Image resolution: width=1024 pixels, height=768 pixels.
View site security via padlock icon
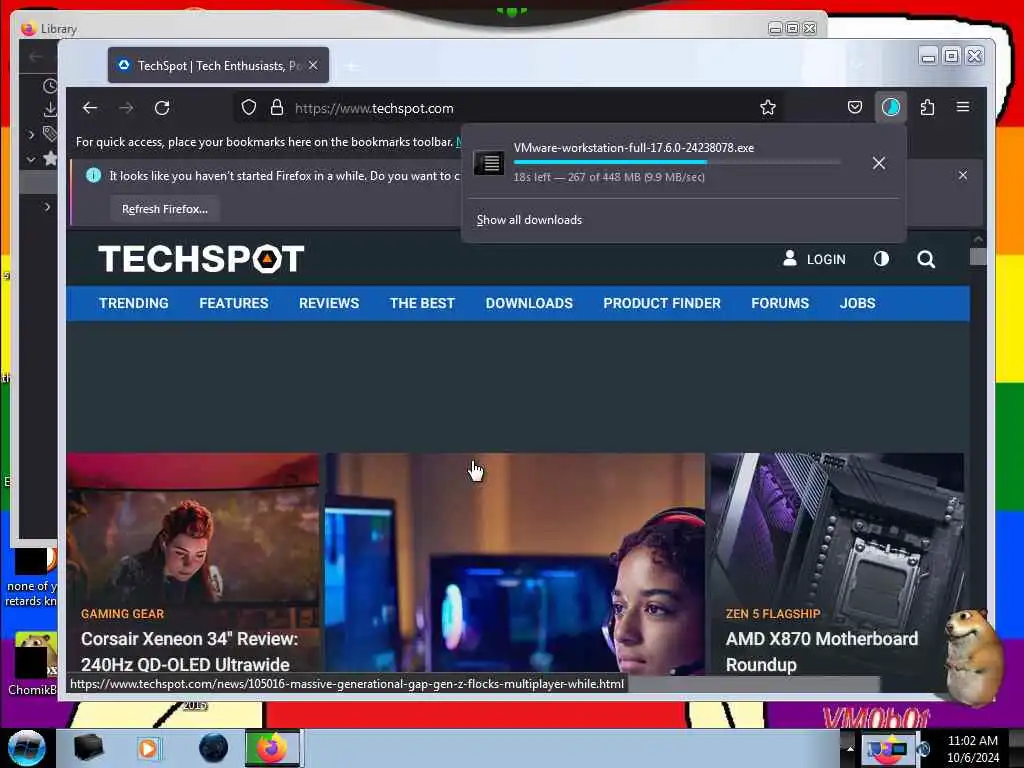click(x=277, y=108)
